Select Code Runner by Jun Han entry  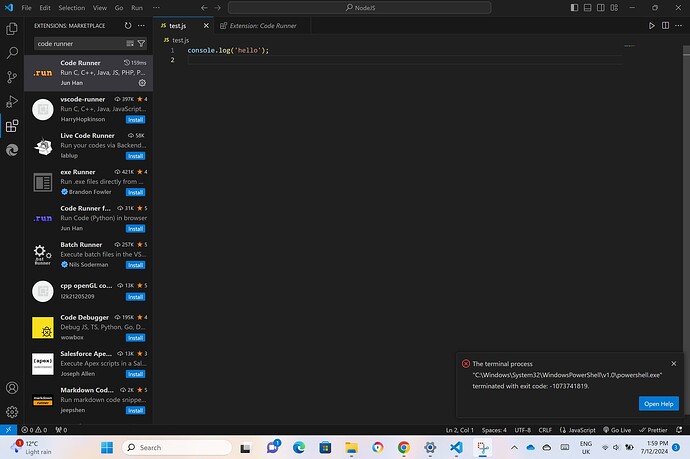tap(88, 73)
